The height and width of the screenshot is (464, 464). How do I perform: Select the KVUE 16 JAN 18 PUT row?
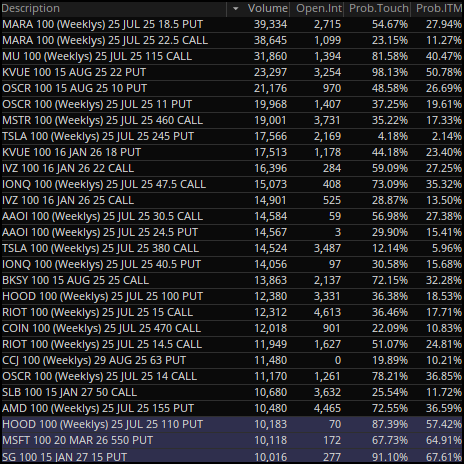point(232,152)
